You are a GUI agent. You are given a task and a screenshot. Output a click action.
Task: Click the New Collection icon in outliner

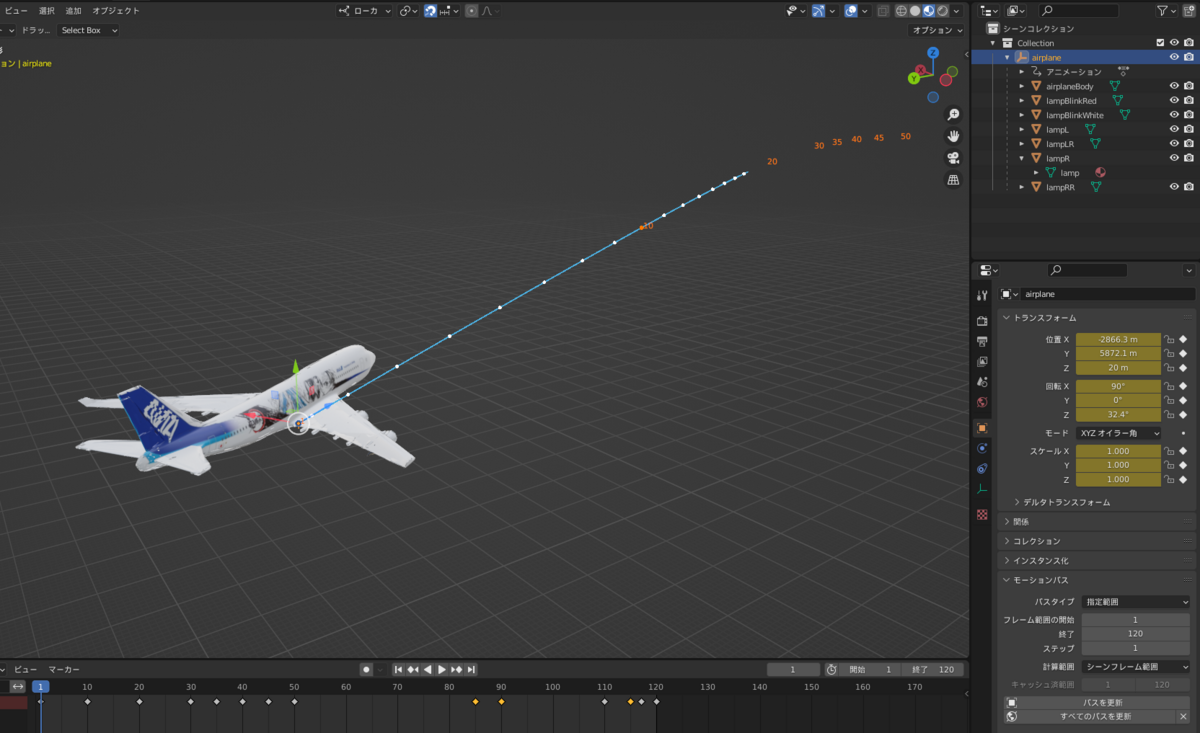tap(1189, 11)
